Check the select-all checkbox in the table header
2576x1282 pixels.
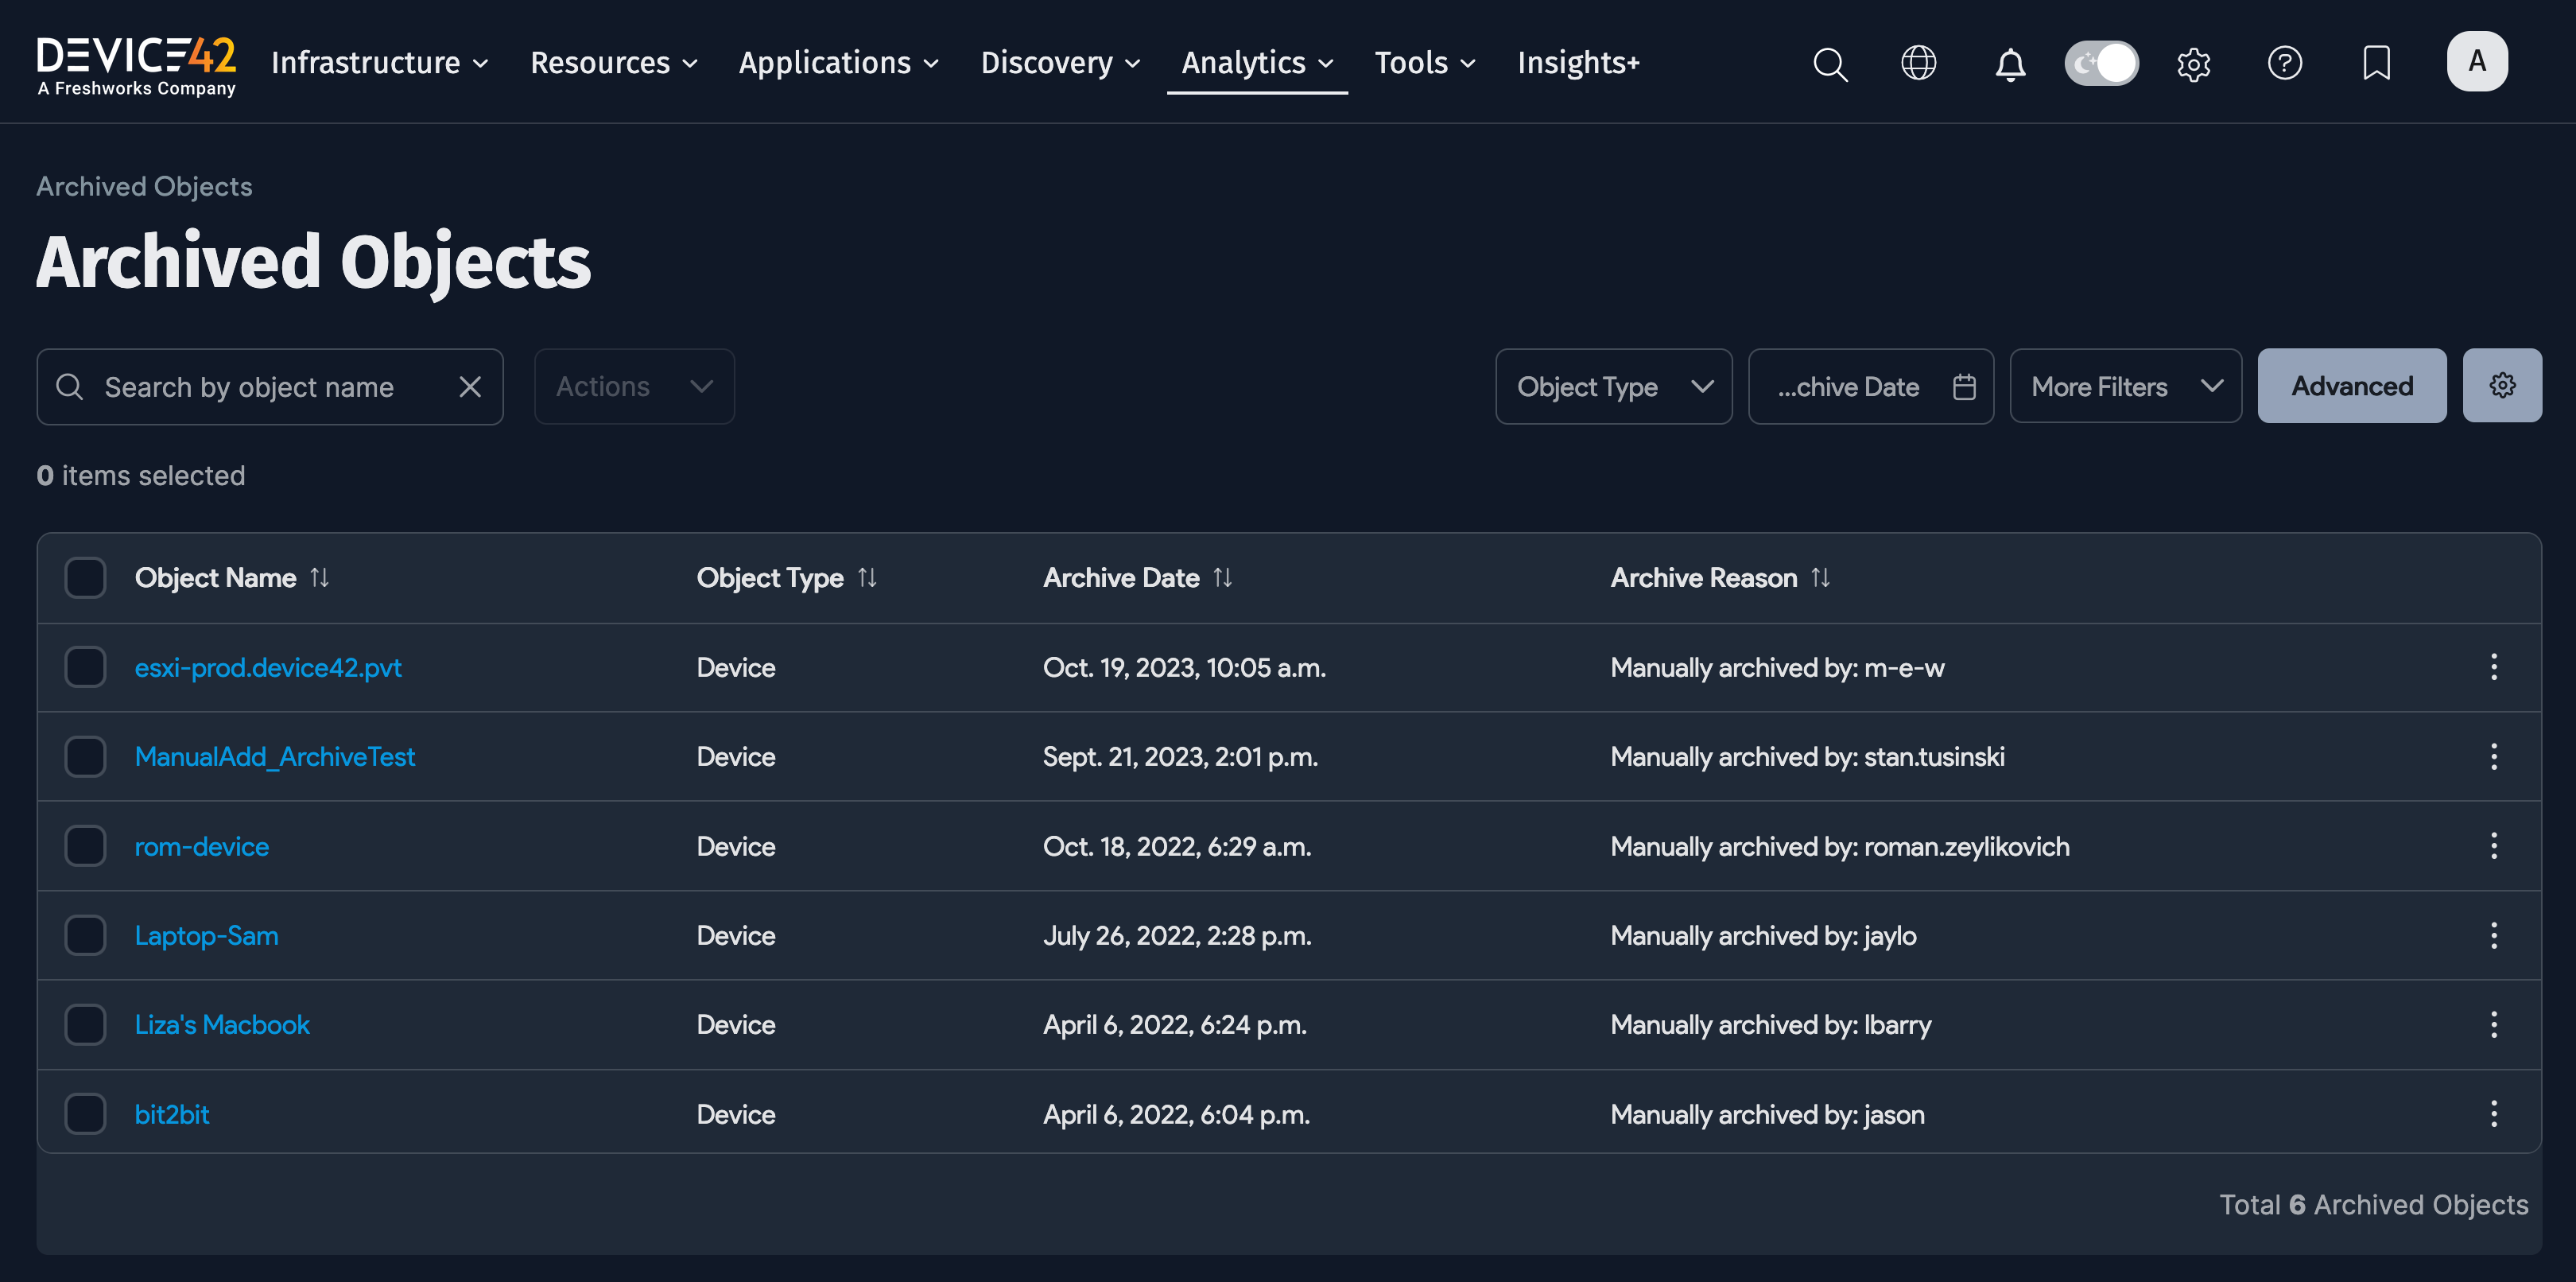(85, 577)
